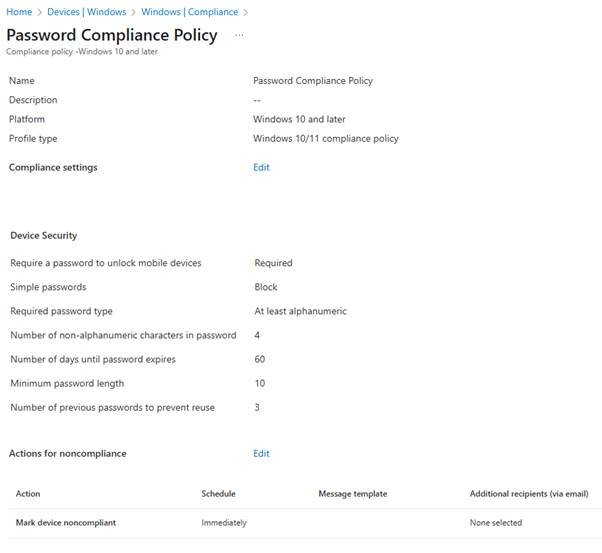602x553 pixels.
Task: Click the Immediately schedule cell
Action: coord(224,522)
